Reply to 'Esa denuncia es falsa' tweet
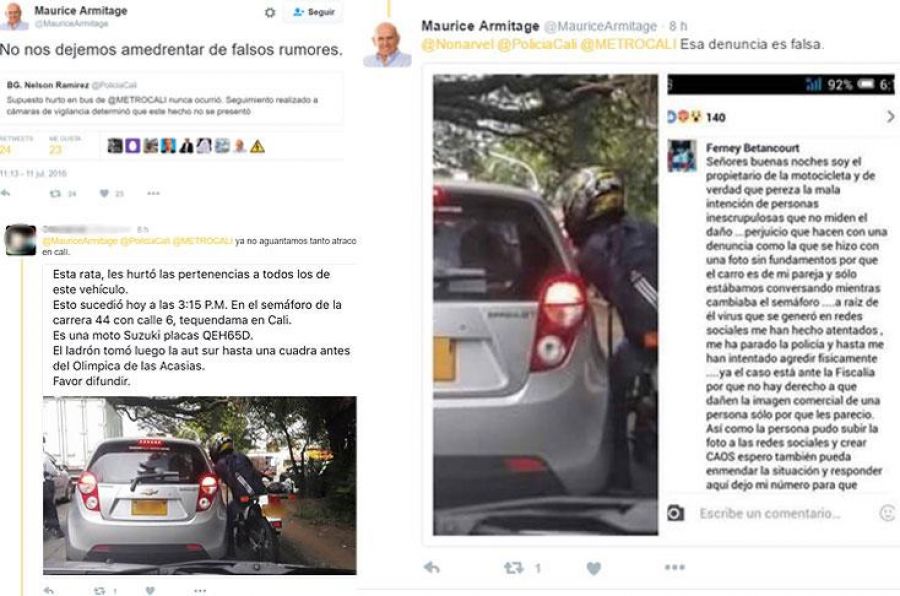The height and width of the screenshot is (596, 900). click(x=432, y=568)
